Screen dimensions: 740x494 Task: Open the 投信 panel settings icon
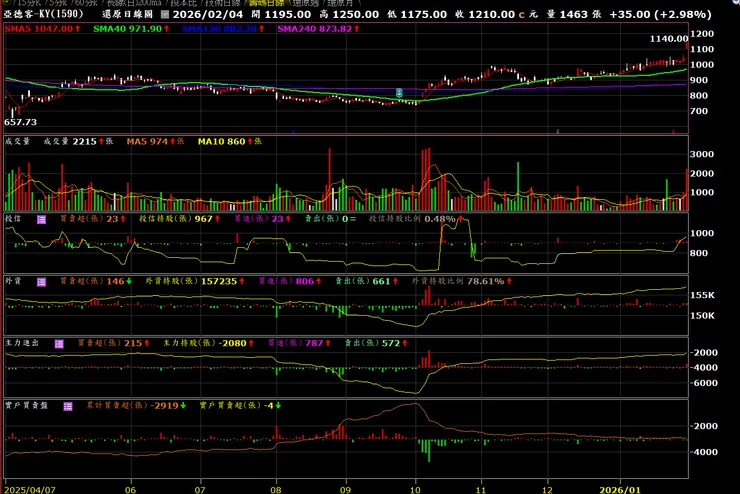point(42,219)
